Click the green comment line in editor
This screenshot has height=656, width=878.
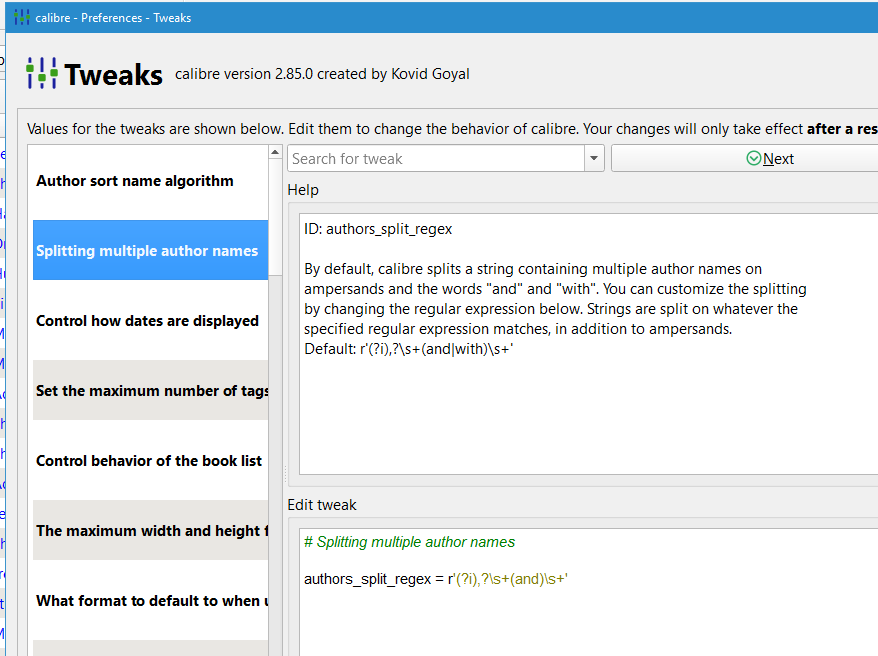410,542
